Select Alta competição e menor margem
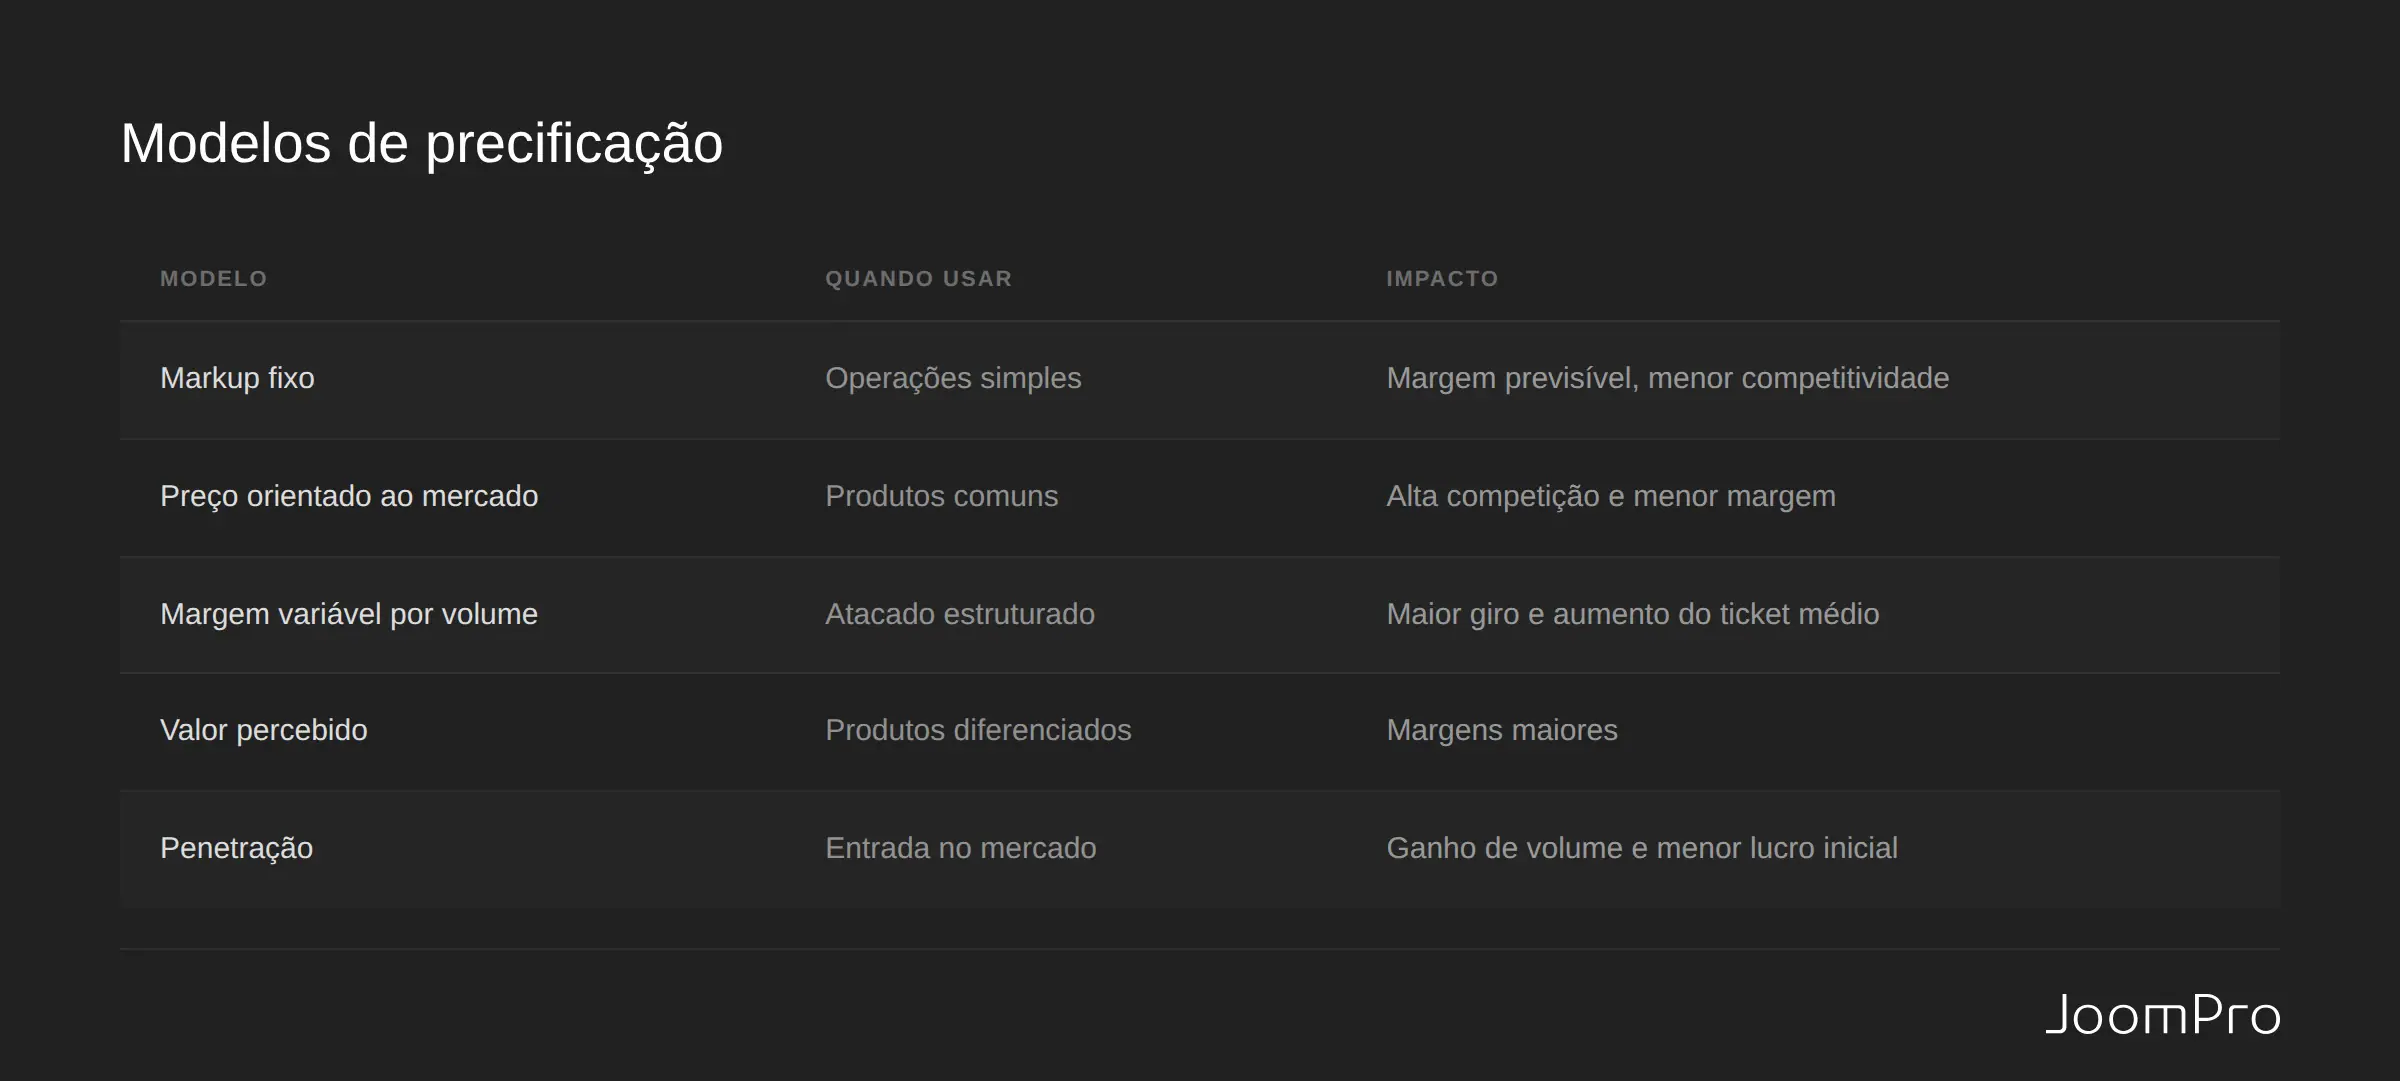The width and height of the screenshot is (2400, 1081). pyautogui.click(x=1611, y=496)
